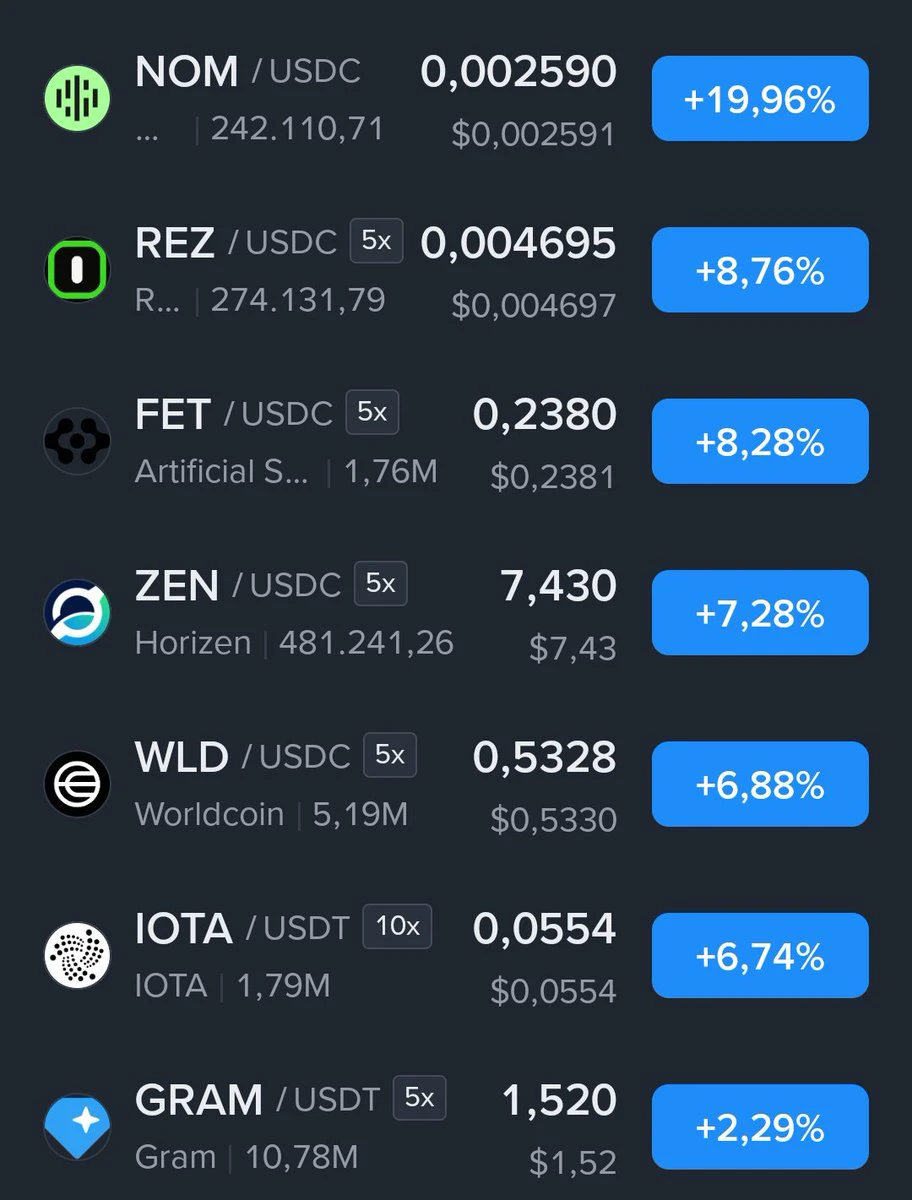Tap the NOM coin logo icon
This screenshot has width=912, height=1200.
[77, 98]
